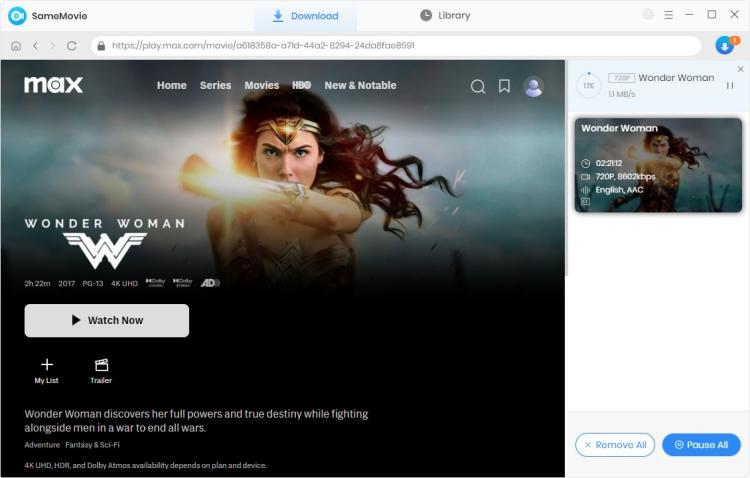Go to browser home icon
The height and width of the screenshot is (478, 750).
point(16,46)
